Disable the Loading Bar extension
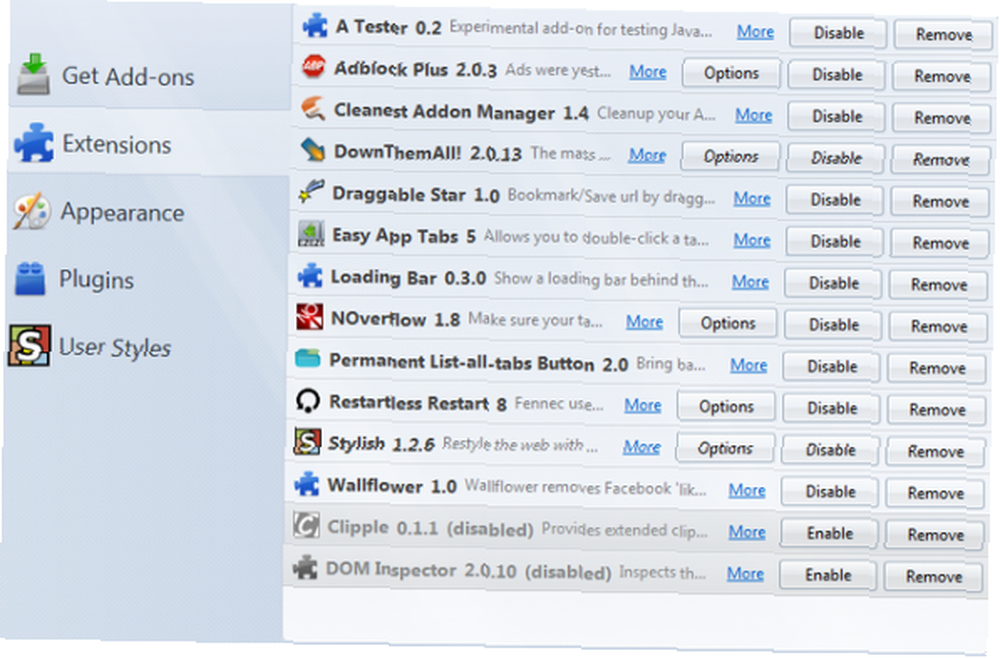Image resolution: width=1000 pixels, height=658 pixels. coord(834,283)
